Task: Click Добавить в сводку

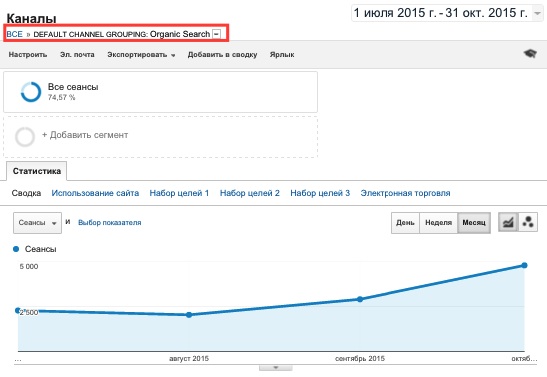Action: (x=223, y=55)
